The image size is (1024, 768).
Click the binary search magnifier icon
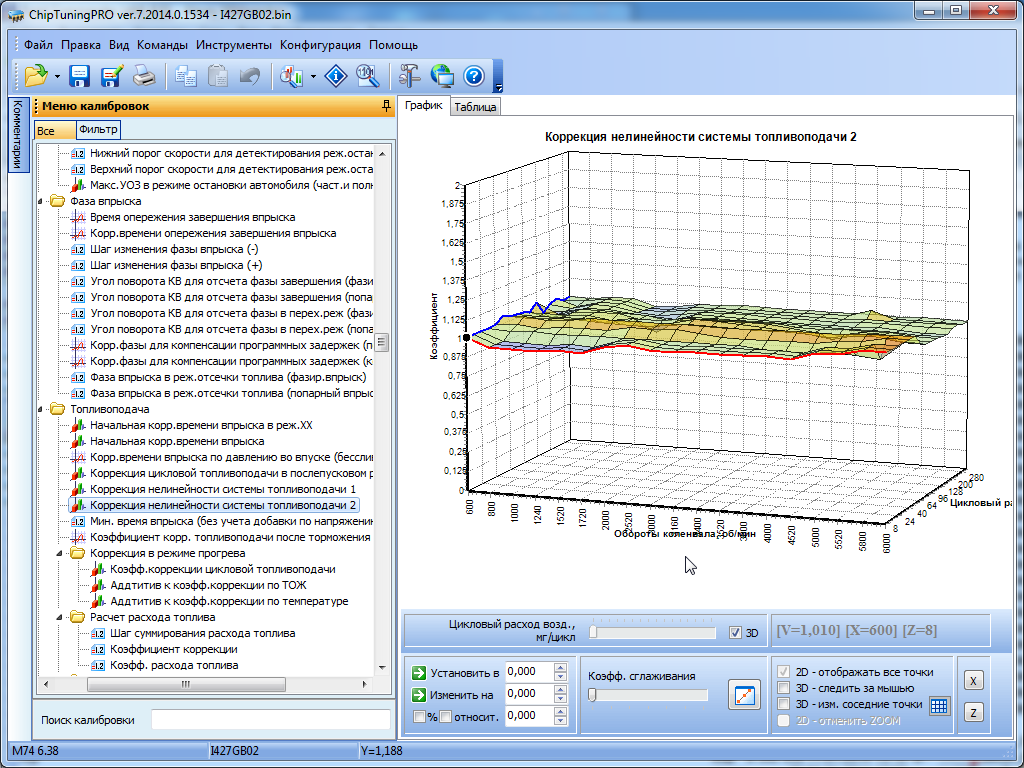367,76
